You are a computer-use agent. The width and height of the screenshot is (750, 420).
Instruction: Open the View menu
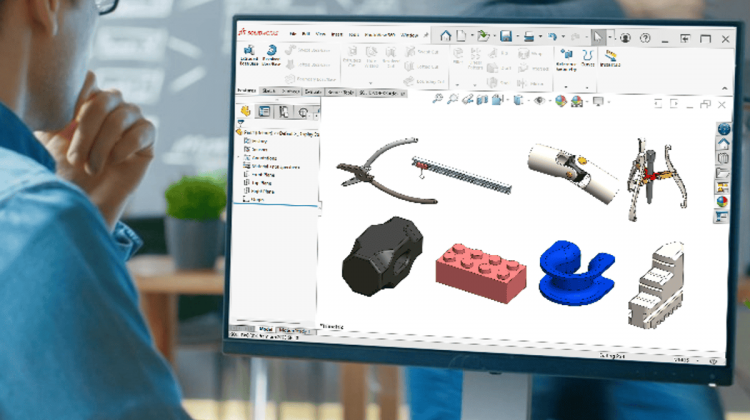pyautogui.click(x=320, y=34)
